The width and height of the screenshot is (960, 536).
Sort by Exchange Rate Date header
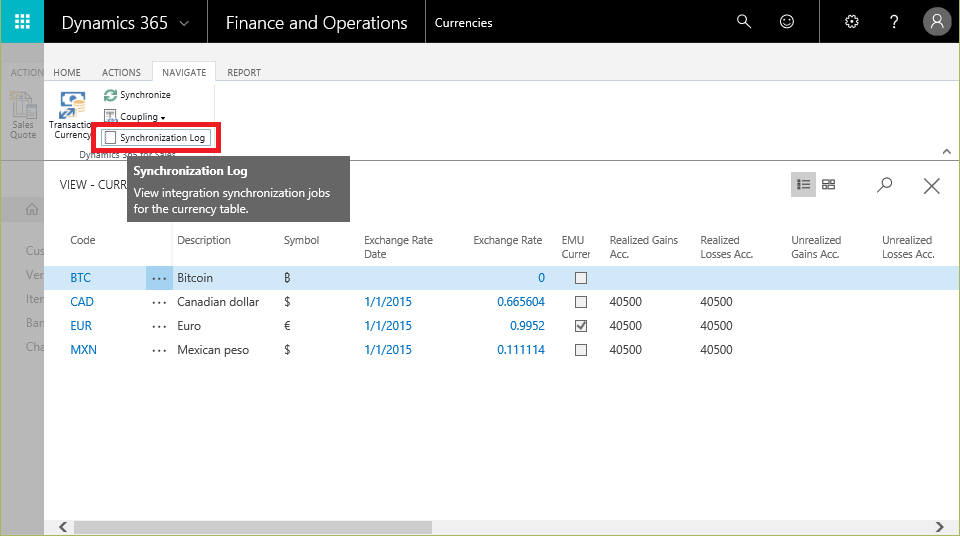[x=399, y=247]
